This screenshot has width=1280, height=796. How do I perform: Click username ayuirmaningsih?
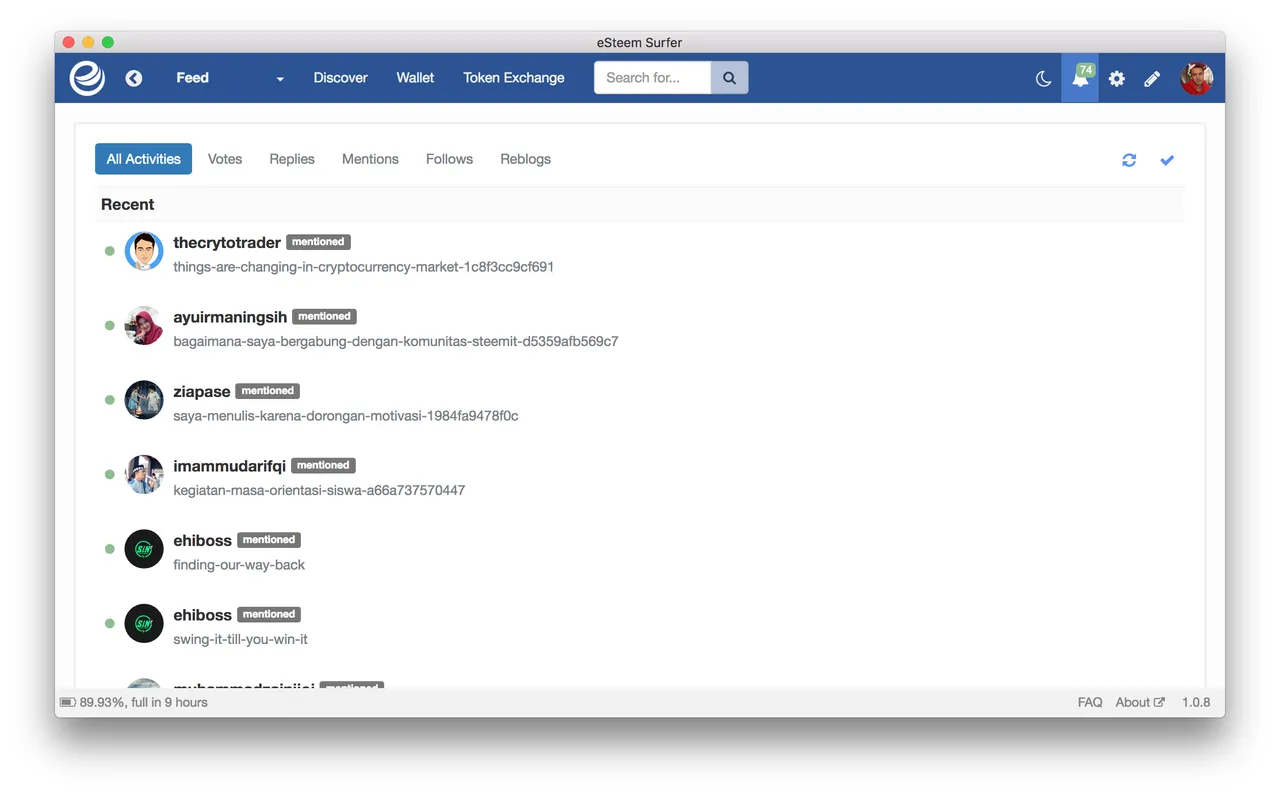tap(230, 316)
